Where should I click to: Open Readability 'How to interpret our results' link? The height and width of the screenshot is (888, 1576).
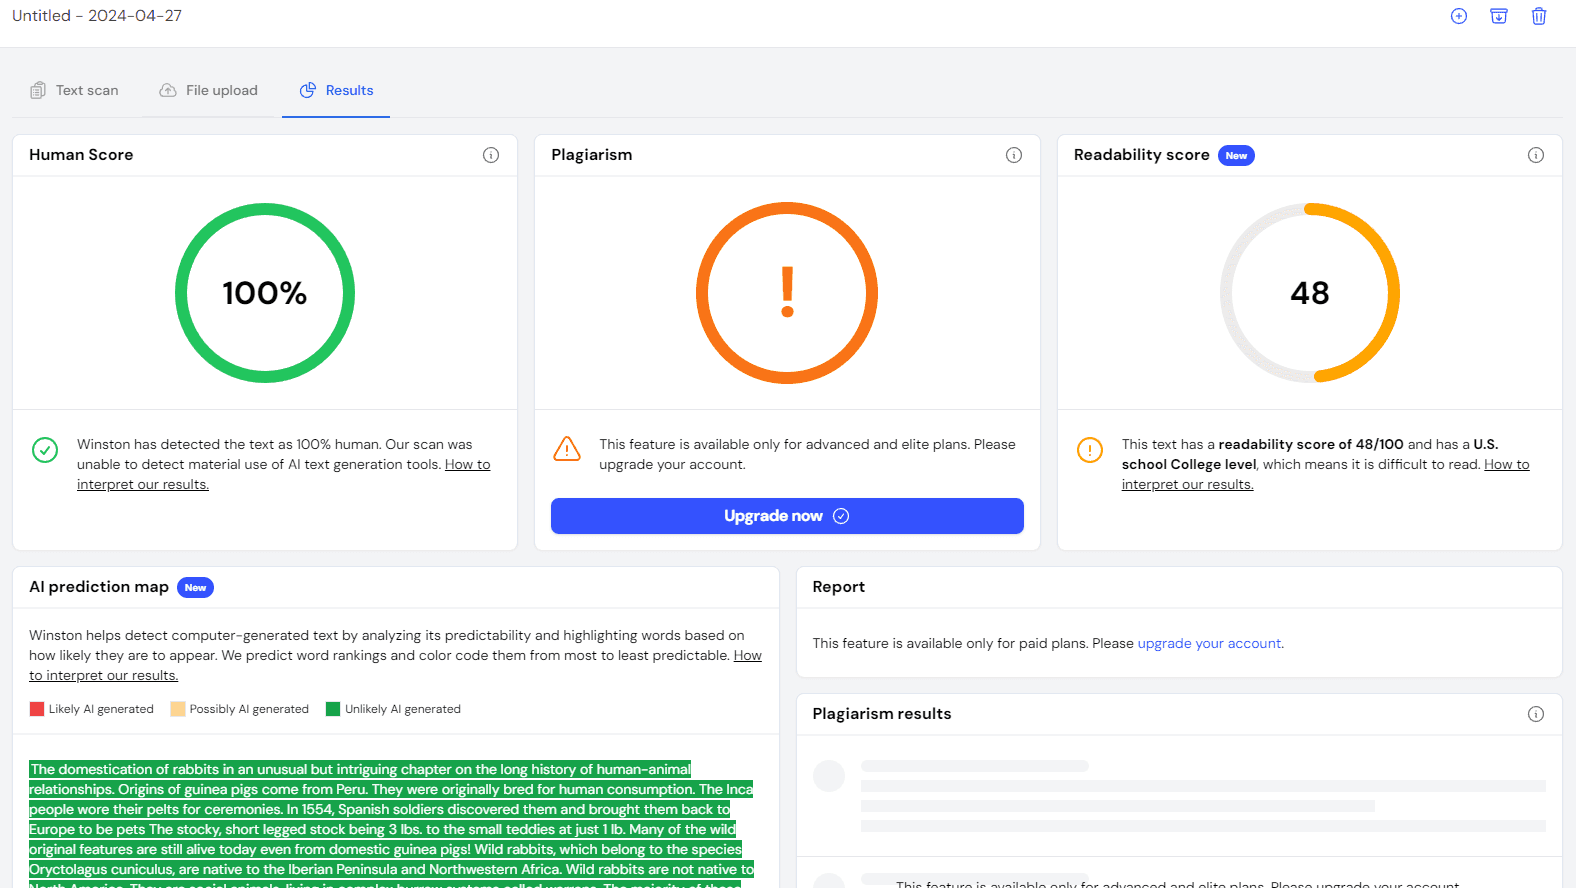(1506, 465)
